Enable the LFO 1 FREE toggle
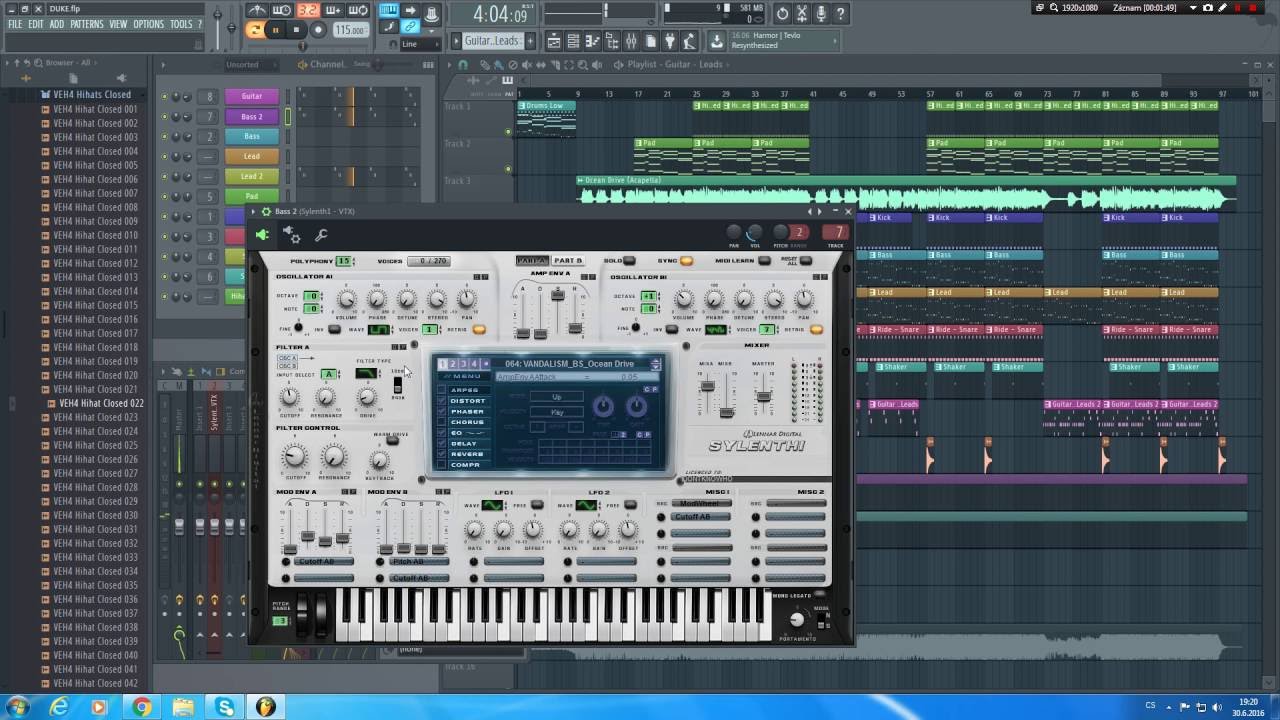The image size is (1280, 720). (537, 505)
